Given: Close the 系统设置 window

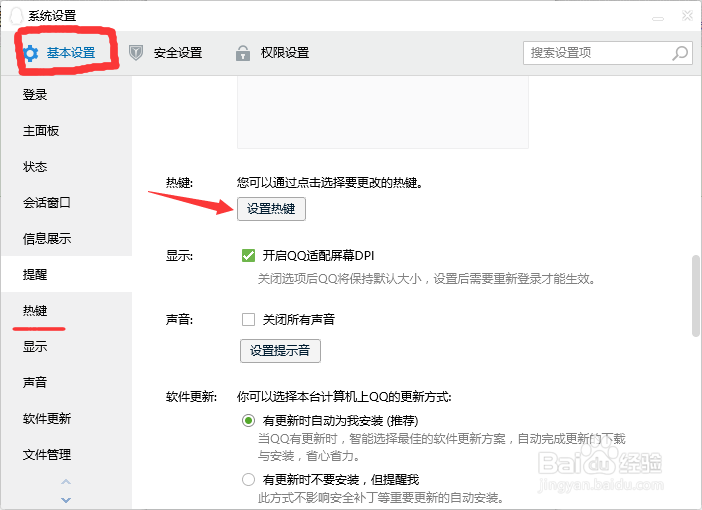Looking at the screenshot, I should [687, 16].
